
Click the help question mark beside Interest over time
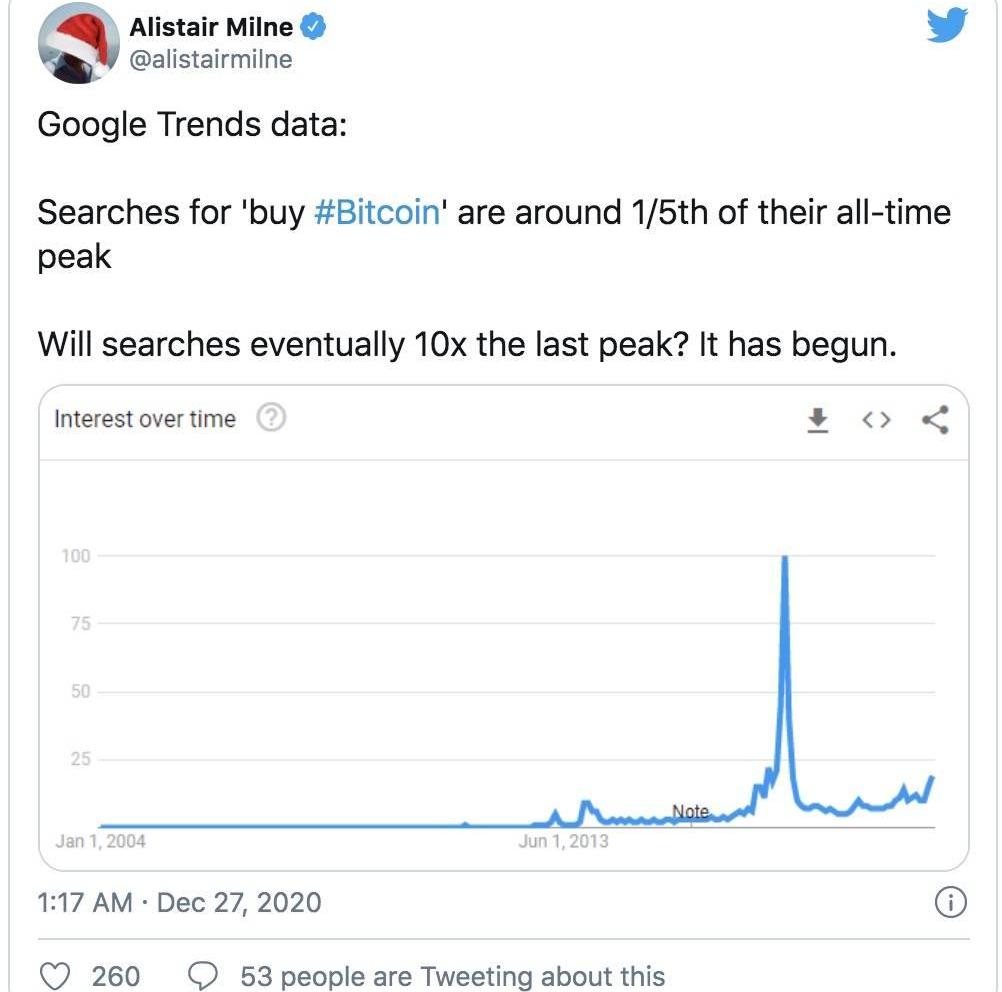click(271, 419)
